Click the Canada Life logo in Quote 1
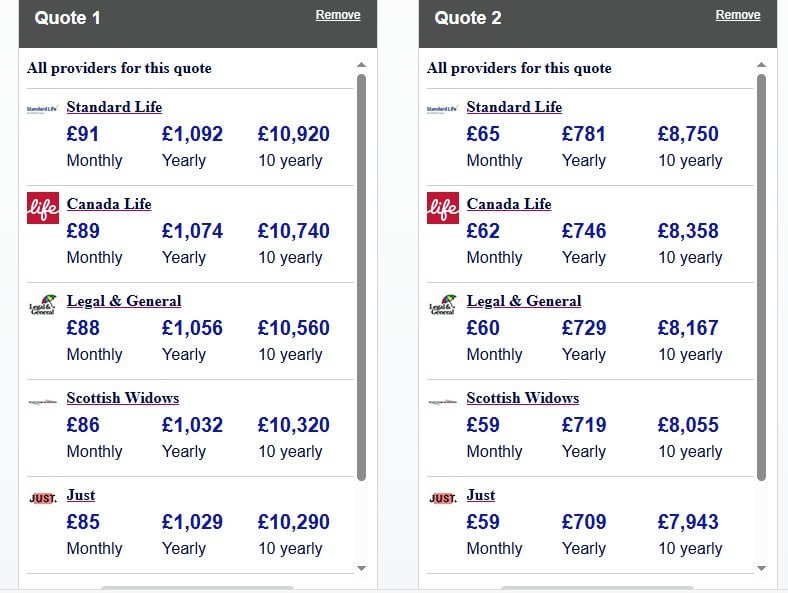The width and height of the screenshot is (788, 593). click(43, 208)
